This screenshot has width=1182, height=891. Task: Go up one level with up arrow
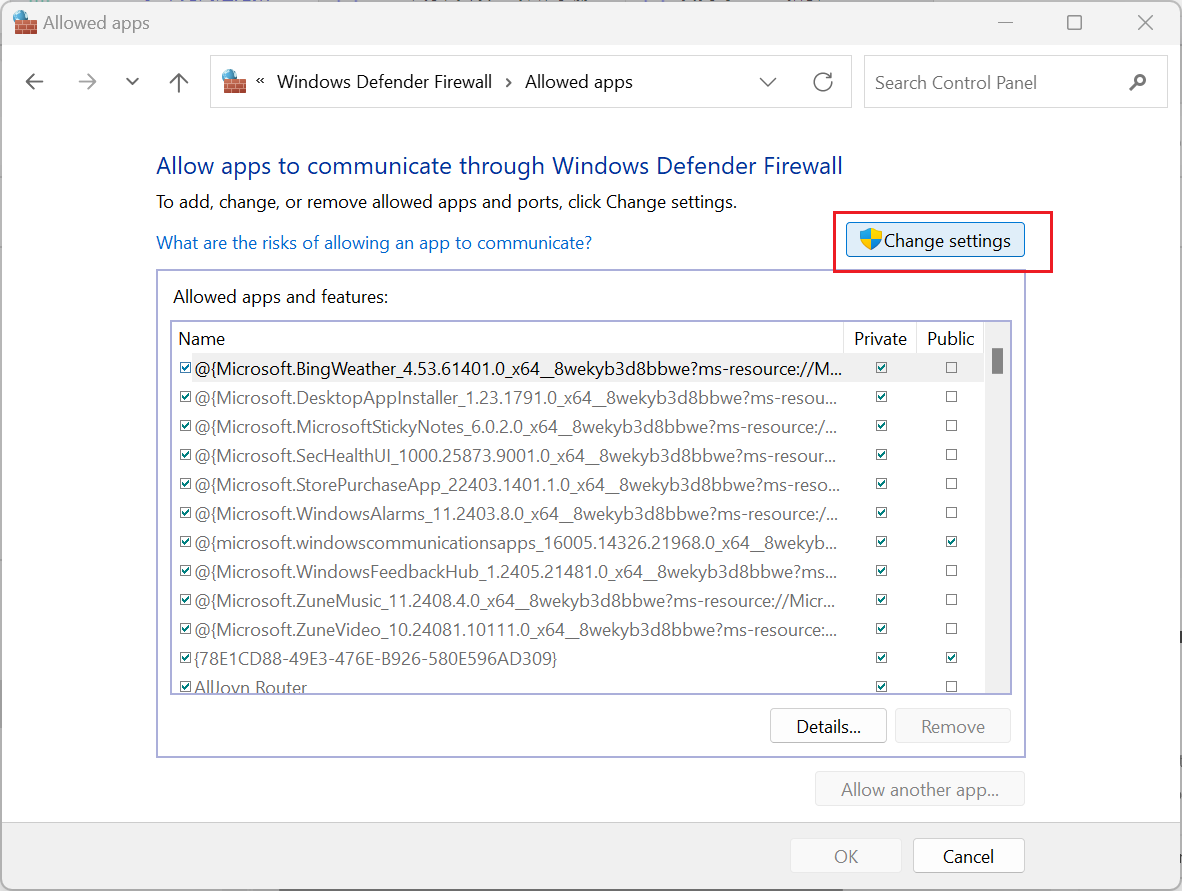179,81
